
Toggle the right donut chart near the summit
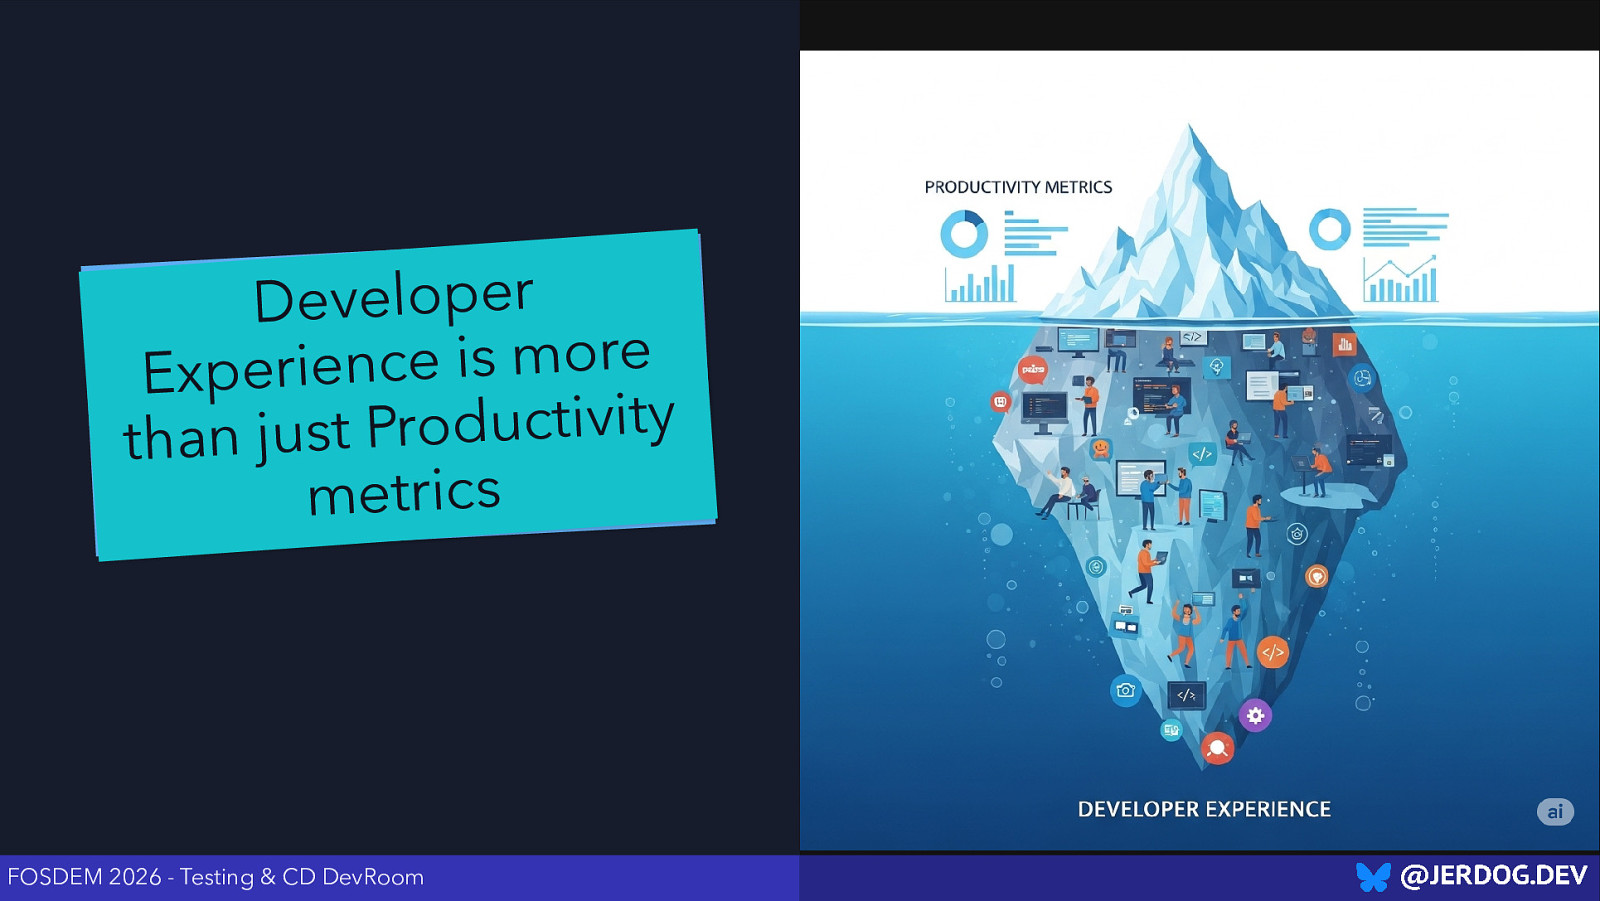(1330, 230)
